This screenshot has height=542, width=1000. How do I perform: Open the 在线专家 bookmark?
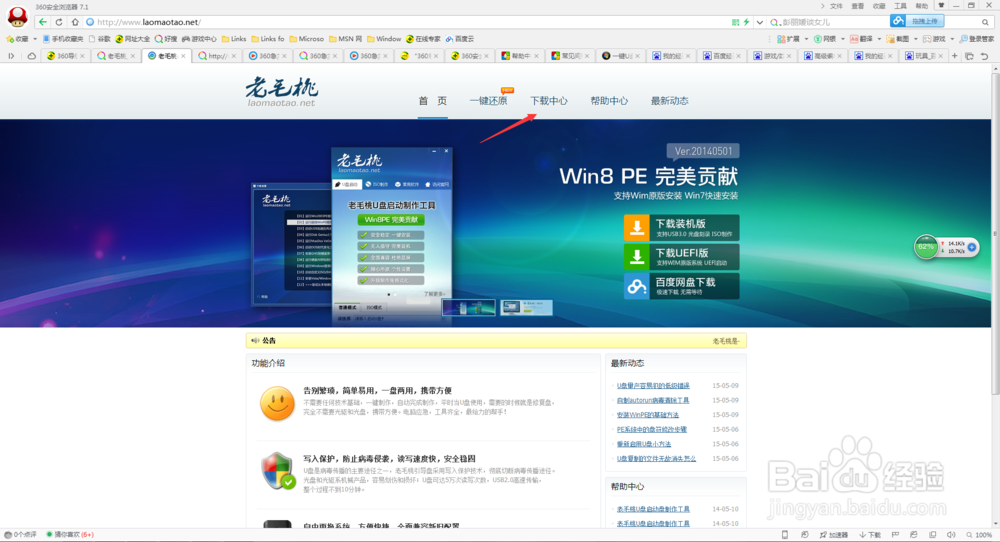click(x=423, y=39)
